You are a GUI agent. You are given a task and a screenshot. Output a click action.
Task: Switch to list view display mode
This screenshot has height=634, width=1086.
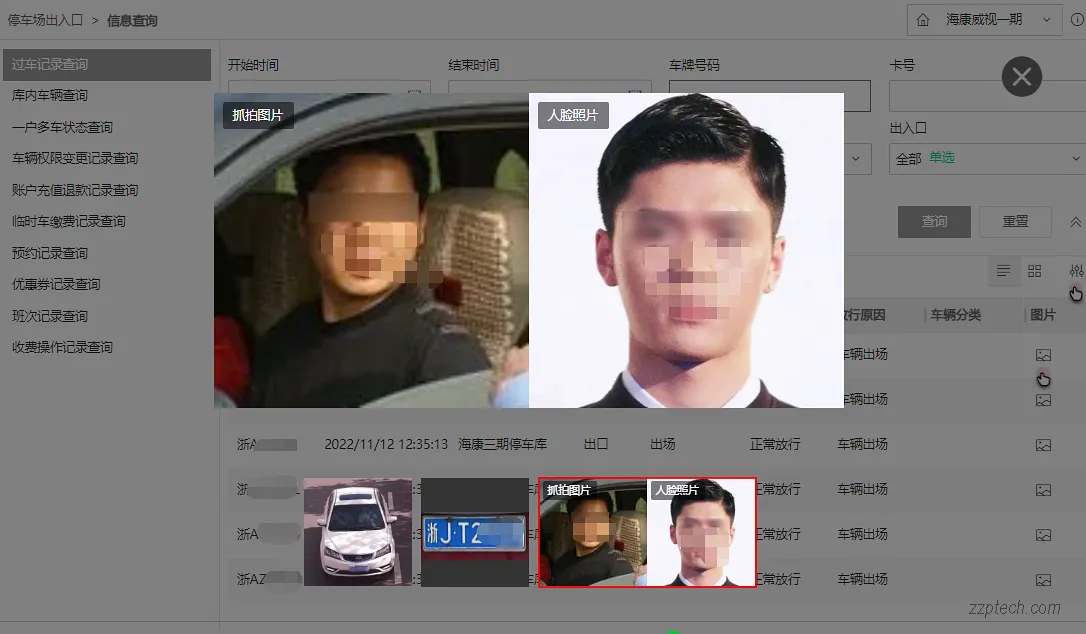(1003, 271)
